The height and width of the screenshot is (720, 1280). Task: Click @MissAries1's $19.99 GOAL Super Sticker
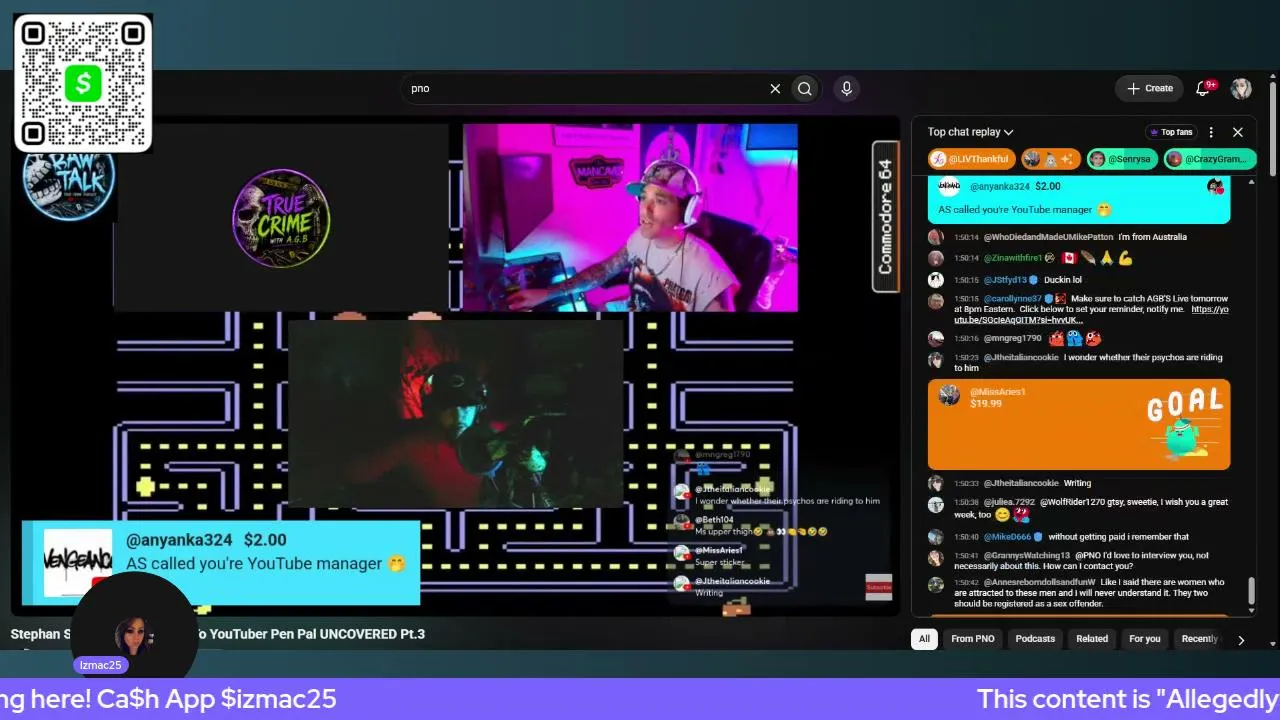[x=1079, y=424]
